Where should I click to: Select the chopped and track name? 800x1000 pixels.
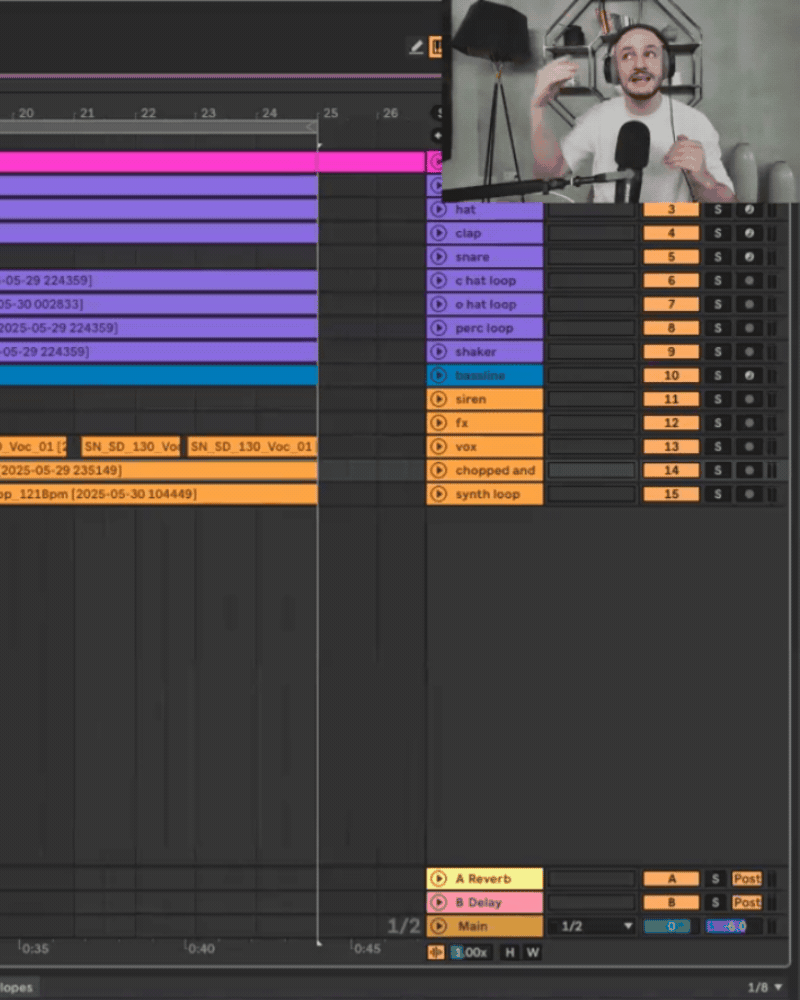click(x=495, y=471)
